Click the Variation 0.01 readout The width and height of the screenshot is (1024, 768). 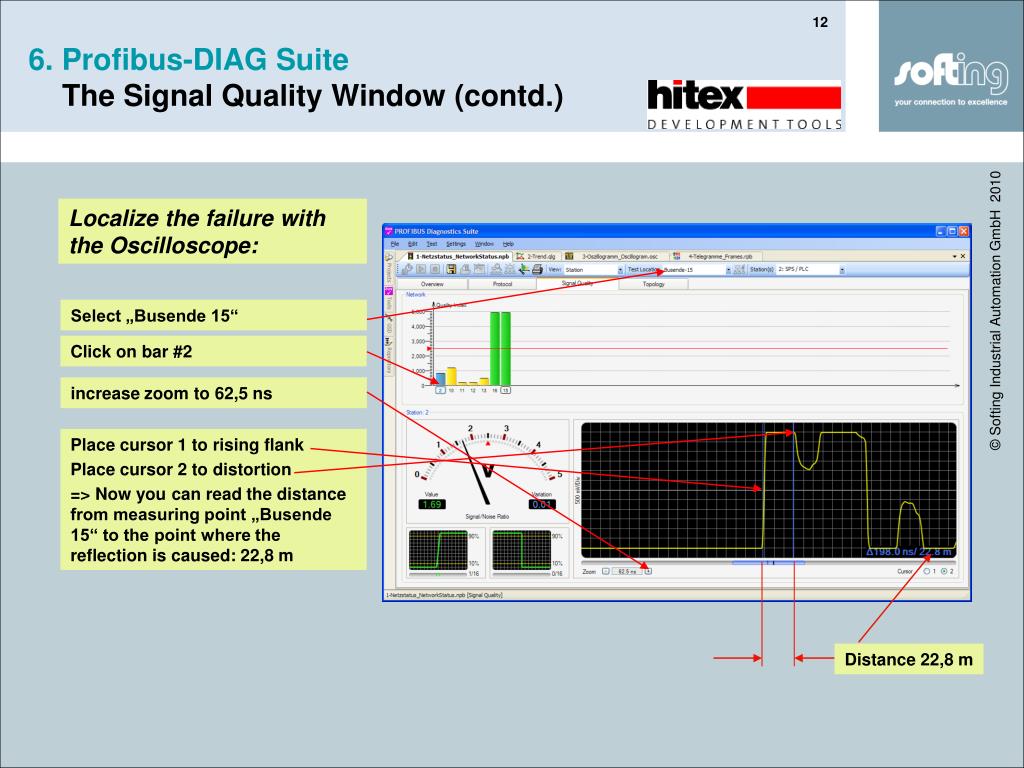(542, 504)
